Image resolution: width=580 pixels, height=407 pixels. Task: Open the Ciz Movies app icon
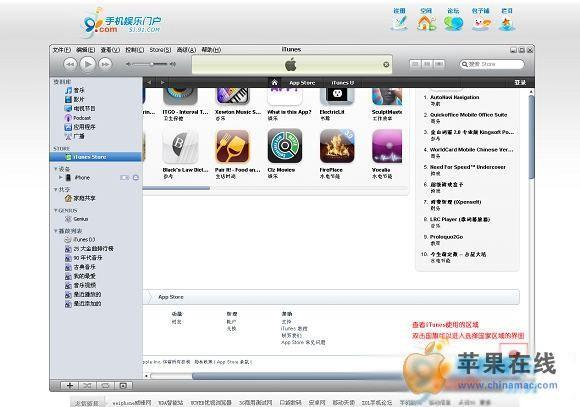tap(284, 147)
